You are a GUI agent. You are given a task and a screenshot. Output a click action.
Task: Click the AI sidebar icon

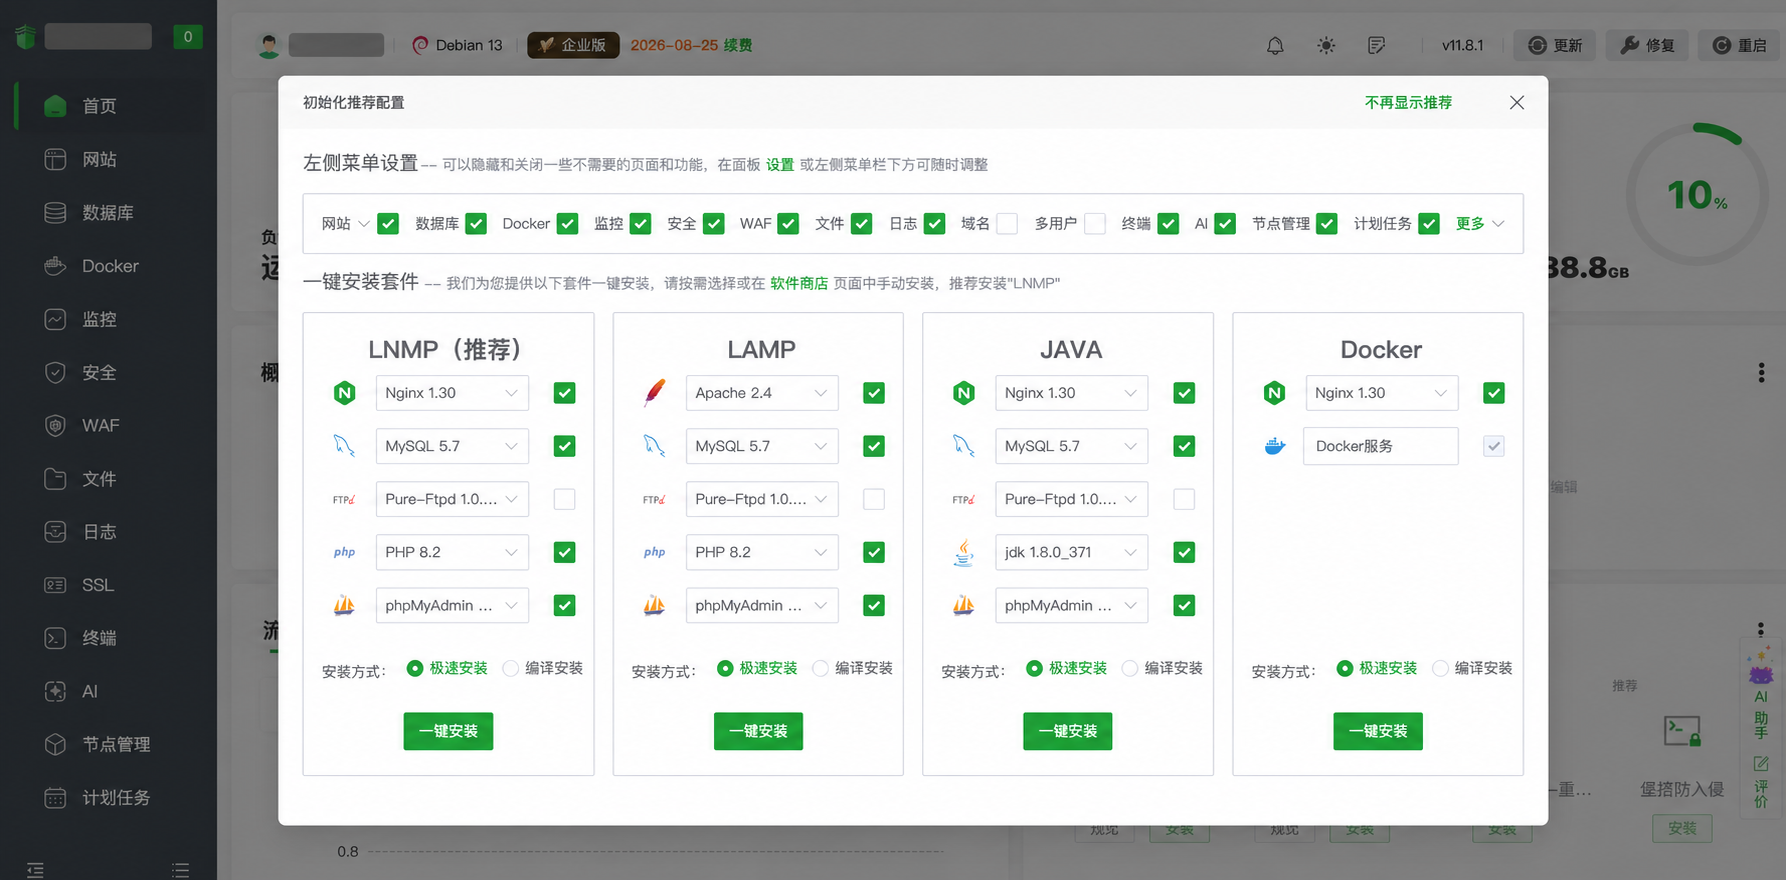[x=55, y=691]
